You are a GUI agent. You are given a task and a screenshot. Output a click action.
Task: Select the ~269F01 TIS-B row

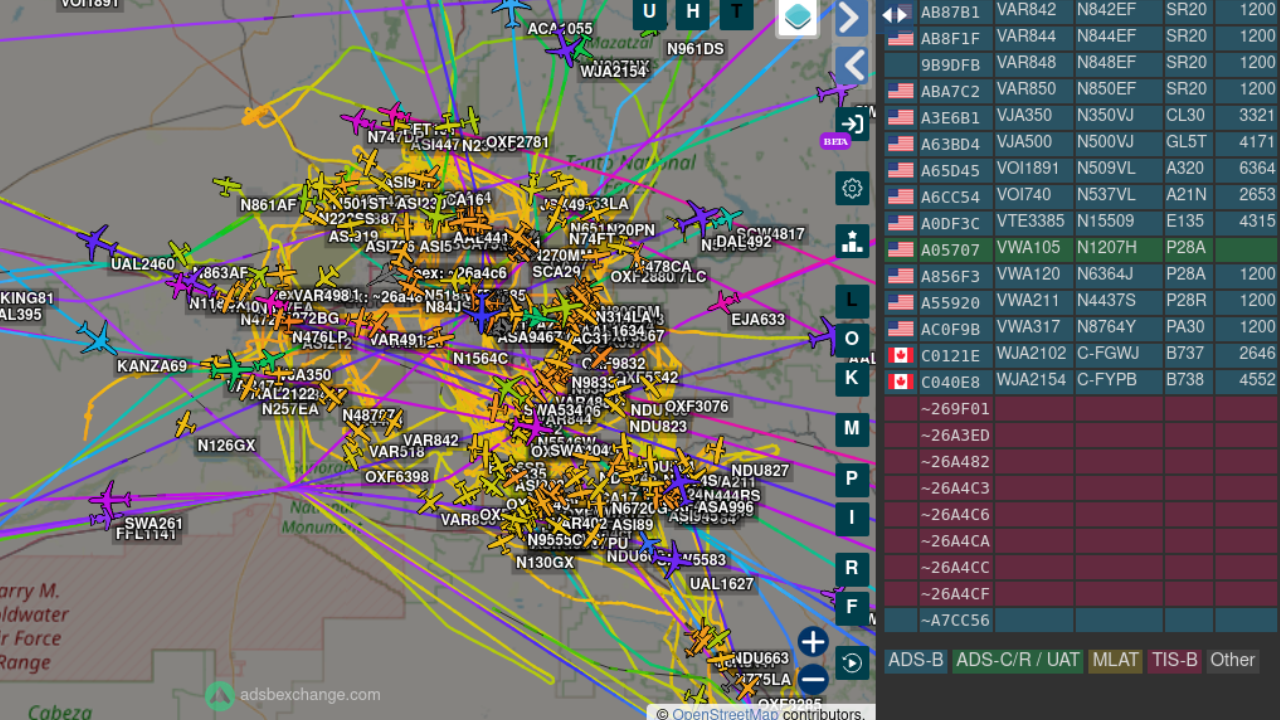coord(1080,408)
